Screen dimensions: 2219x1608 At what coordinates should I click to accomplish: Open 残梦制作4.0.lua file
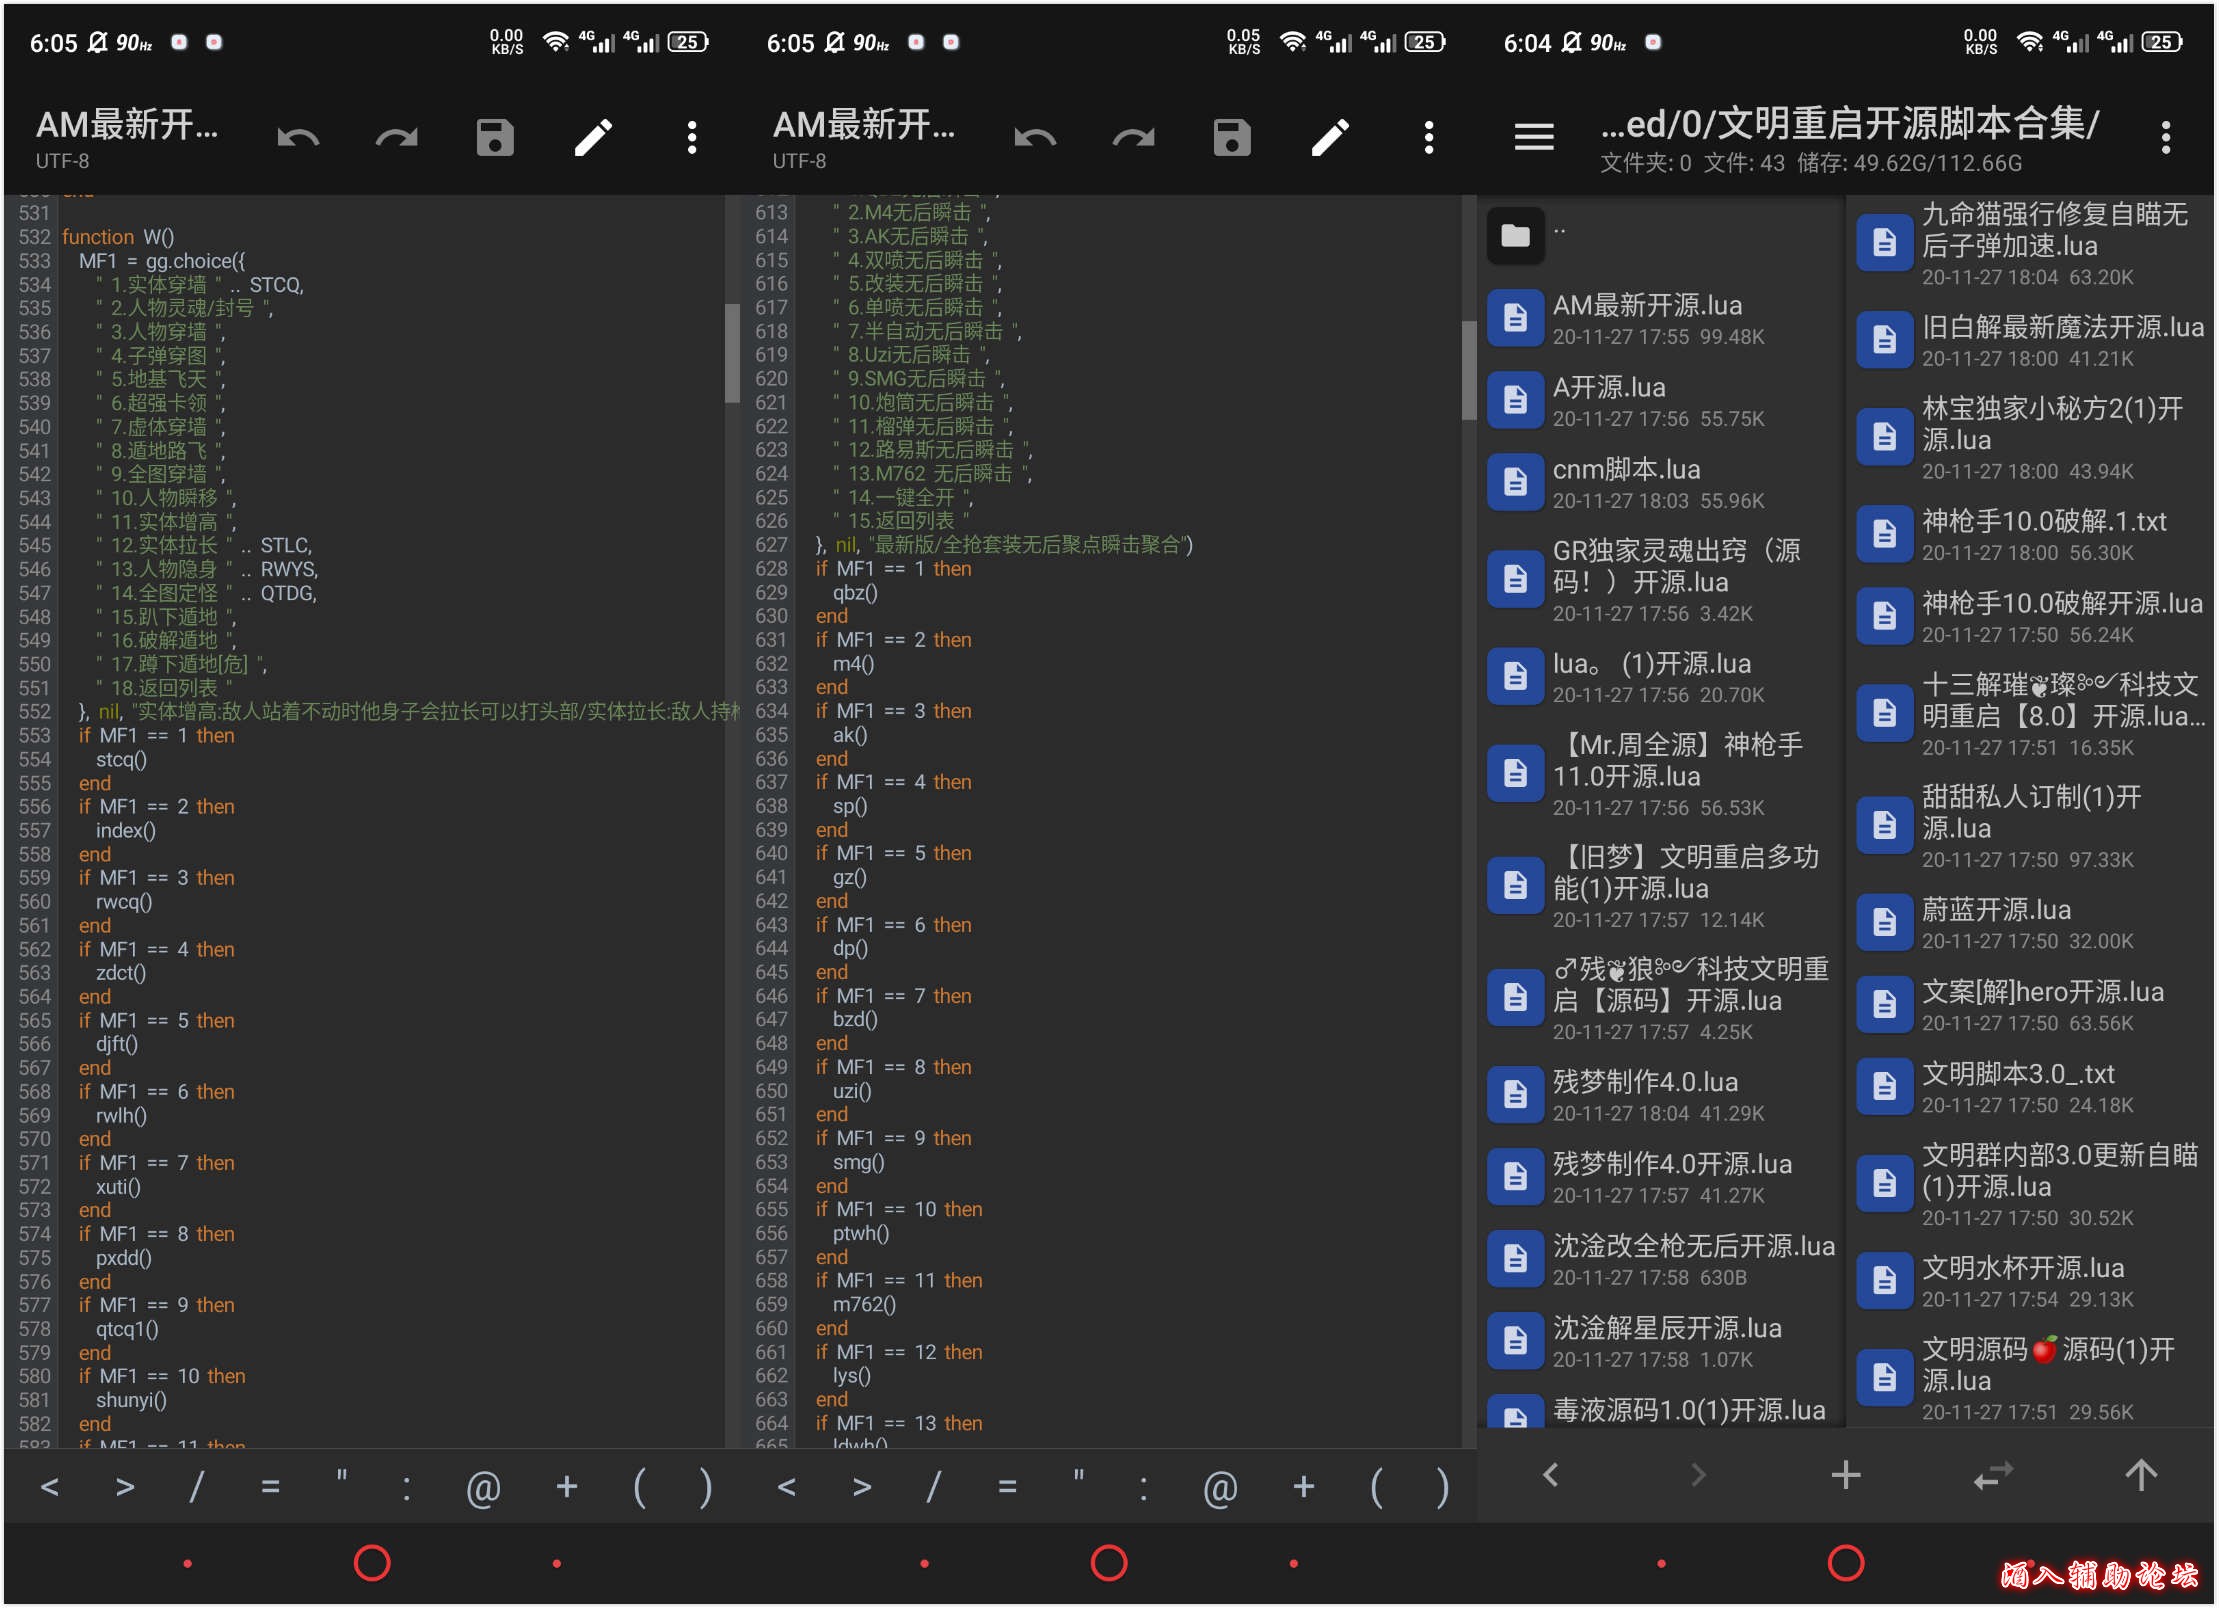click(1660, 1095)
